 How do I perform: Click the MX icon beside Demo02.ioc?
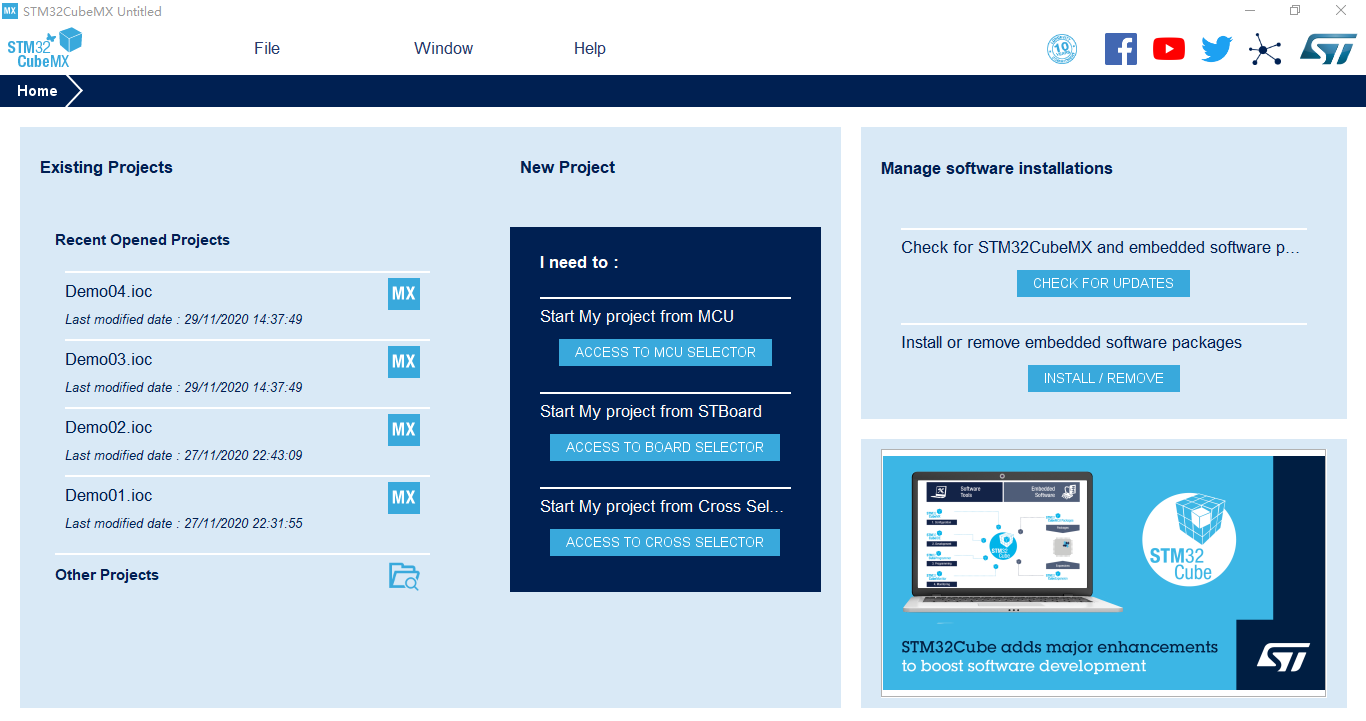(x=404, y=430)
